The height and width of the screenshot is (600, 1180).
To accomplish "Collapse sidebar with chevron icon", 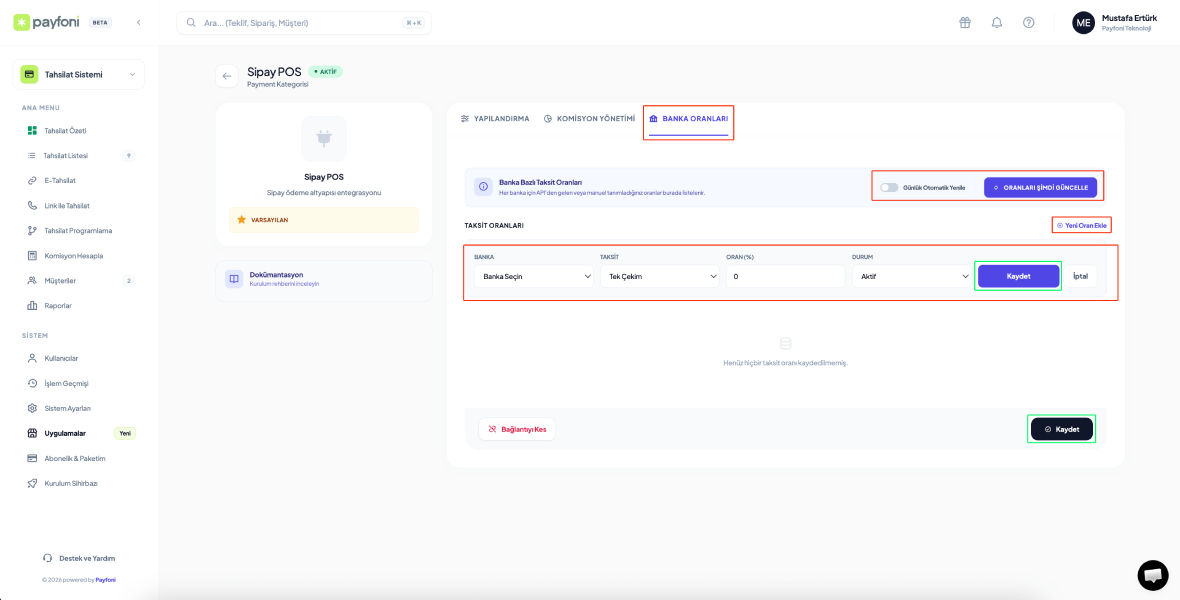I will tap(138, 22).
